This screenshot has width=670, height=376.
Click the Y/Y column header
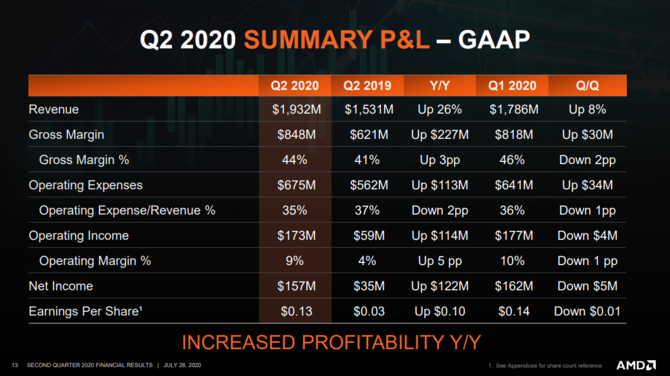(440, 86)
